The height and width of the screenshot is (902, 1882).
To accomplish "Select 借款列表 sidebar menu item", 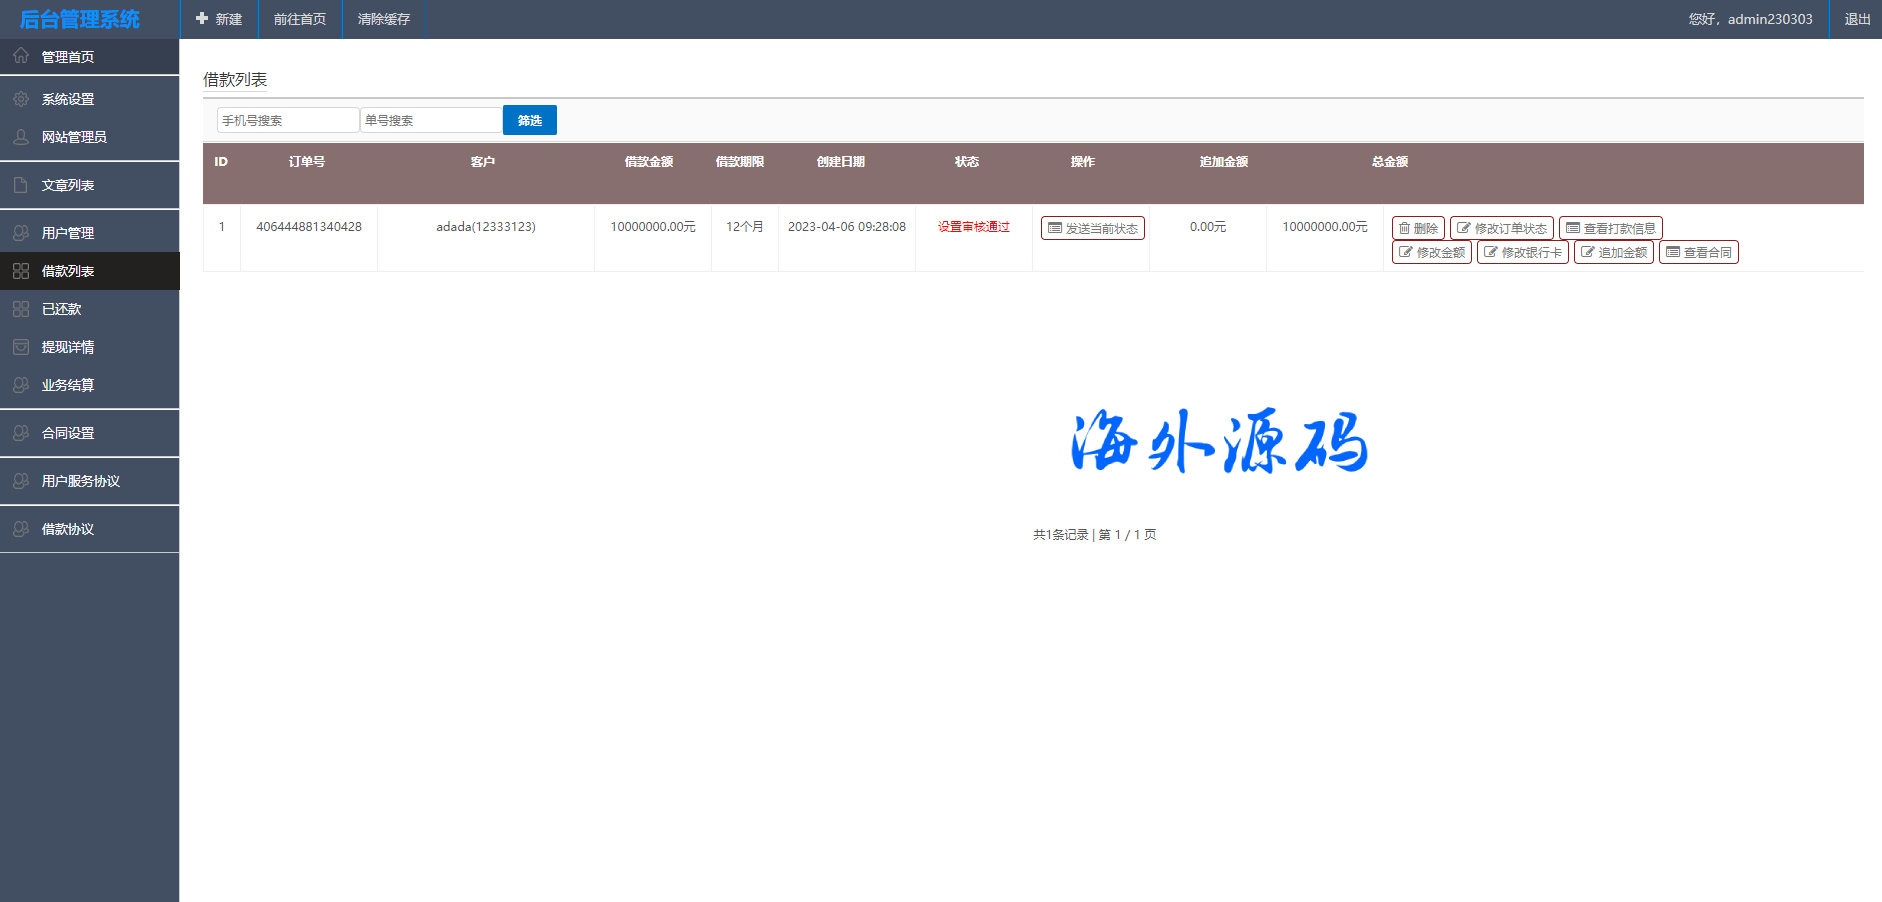I will 68,271.
